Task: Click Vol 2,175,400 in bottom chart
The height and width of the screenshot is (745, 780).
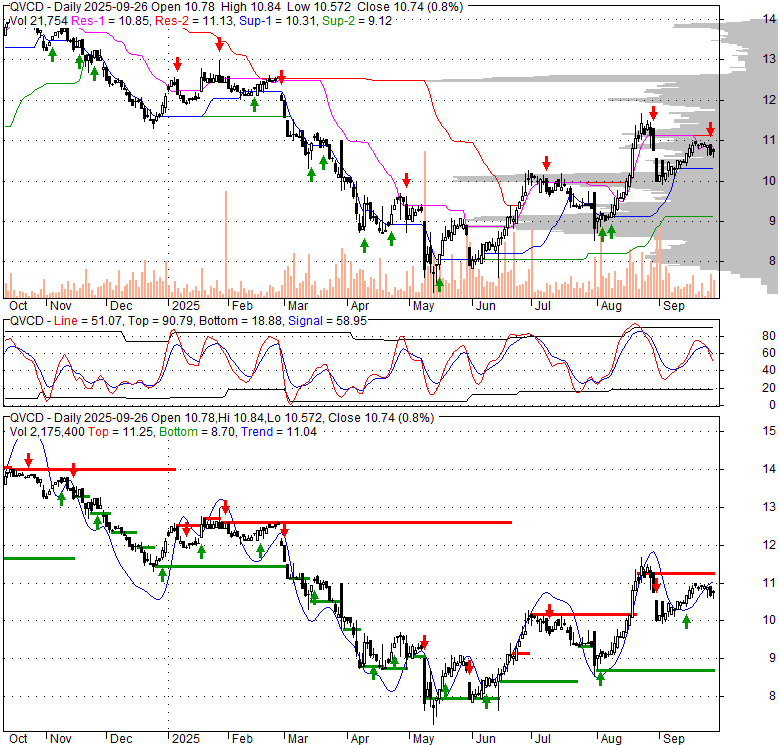Action: (47, 432)
